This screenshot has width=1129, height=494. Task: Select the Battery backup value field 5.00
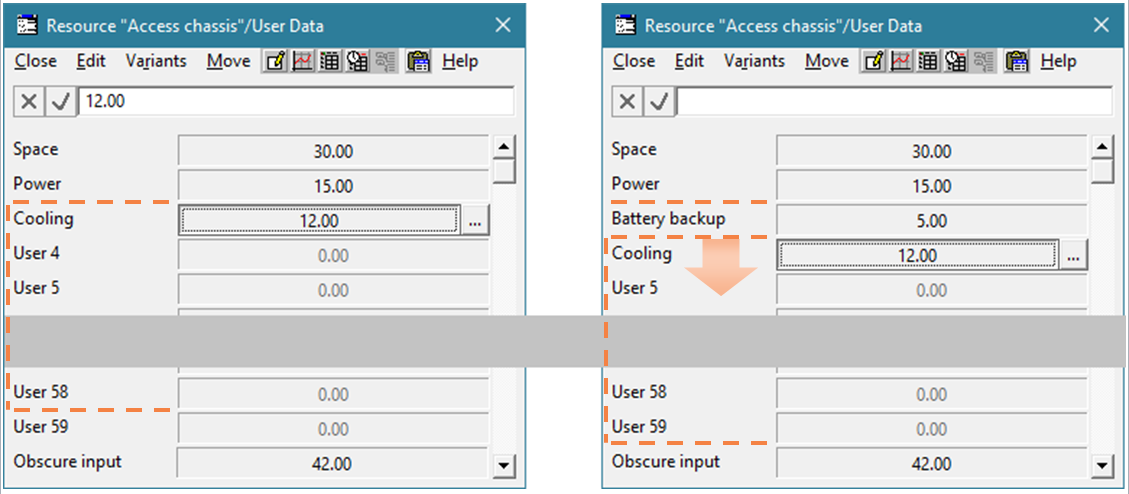pyautogui.click(x=932, y=220)
